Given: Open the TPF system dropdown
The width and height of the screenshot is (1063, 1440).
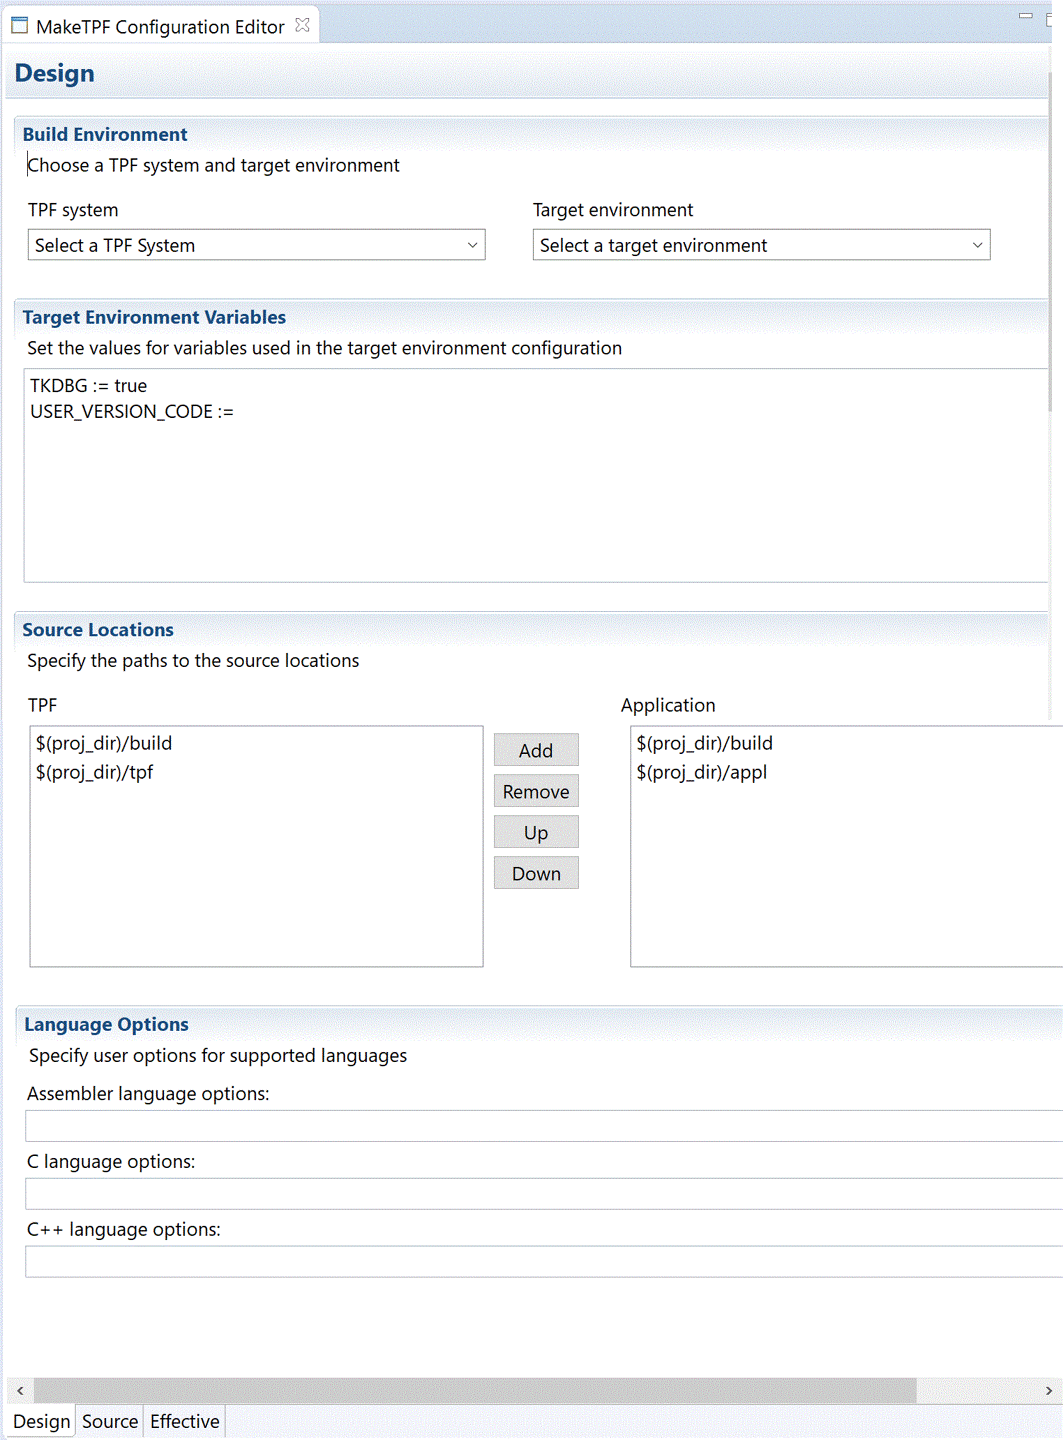Looking at the screenshot, I should tap(256, 245).
